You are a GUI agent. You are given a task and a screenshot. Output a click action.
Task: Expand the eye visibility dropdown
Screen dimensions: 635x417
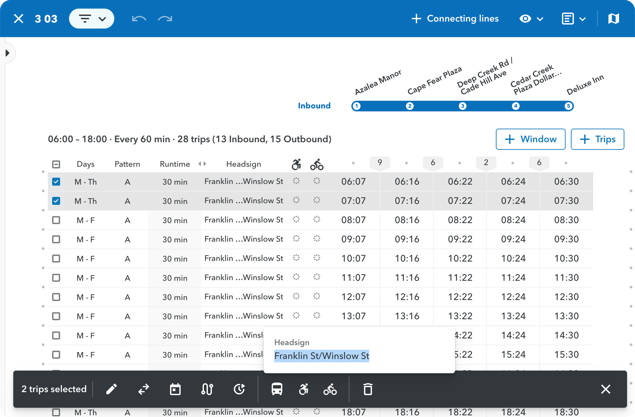(x=531, y=18)
